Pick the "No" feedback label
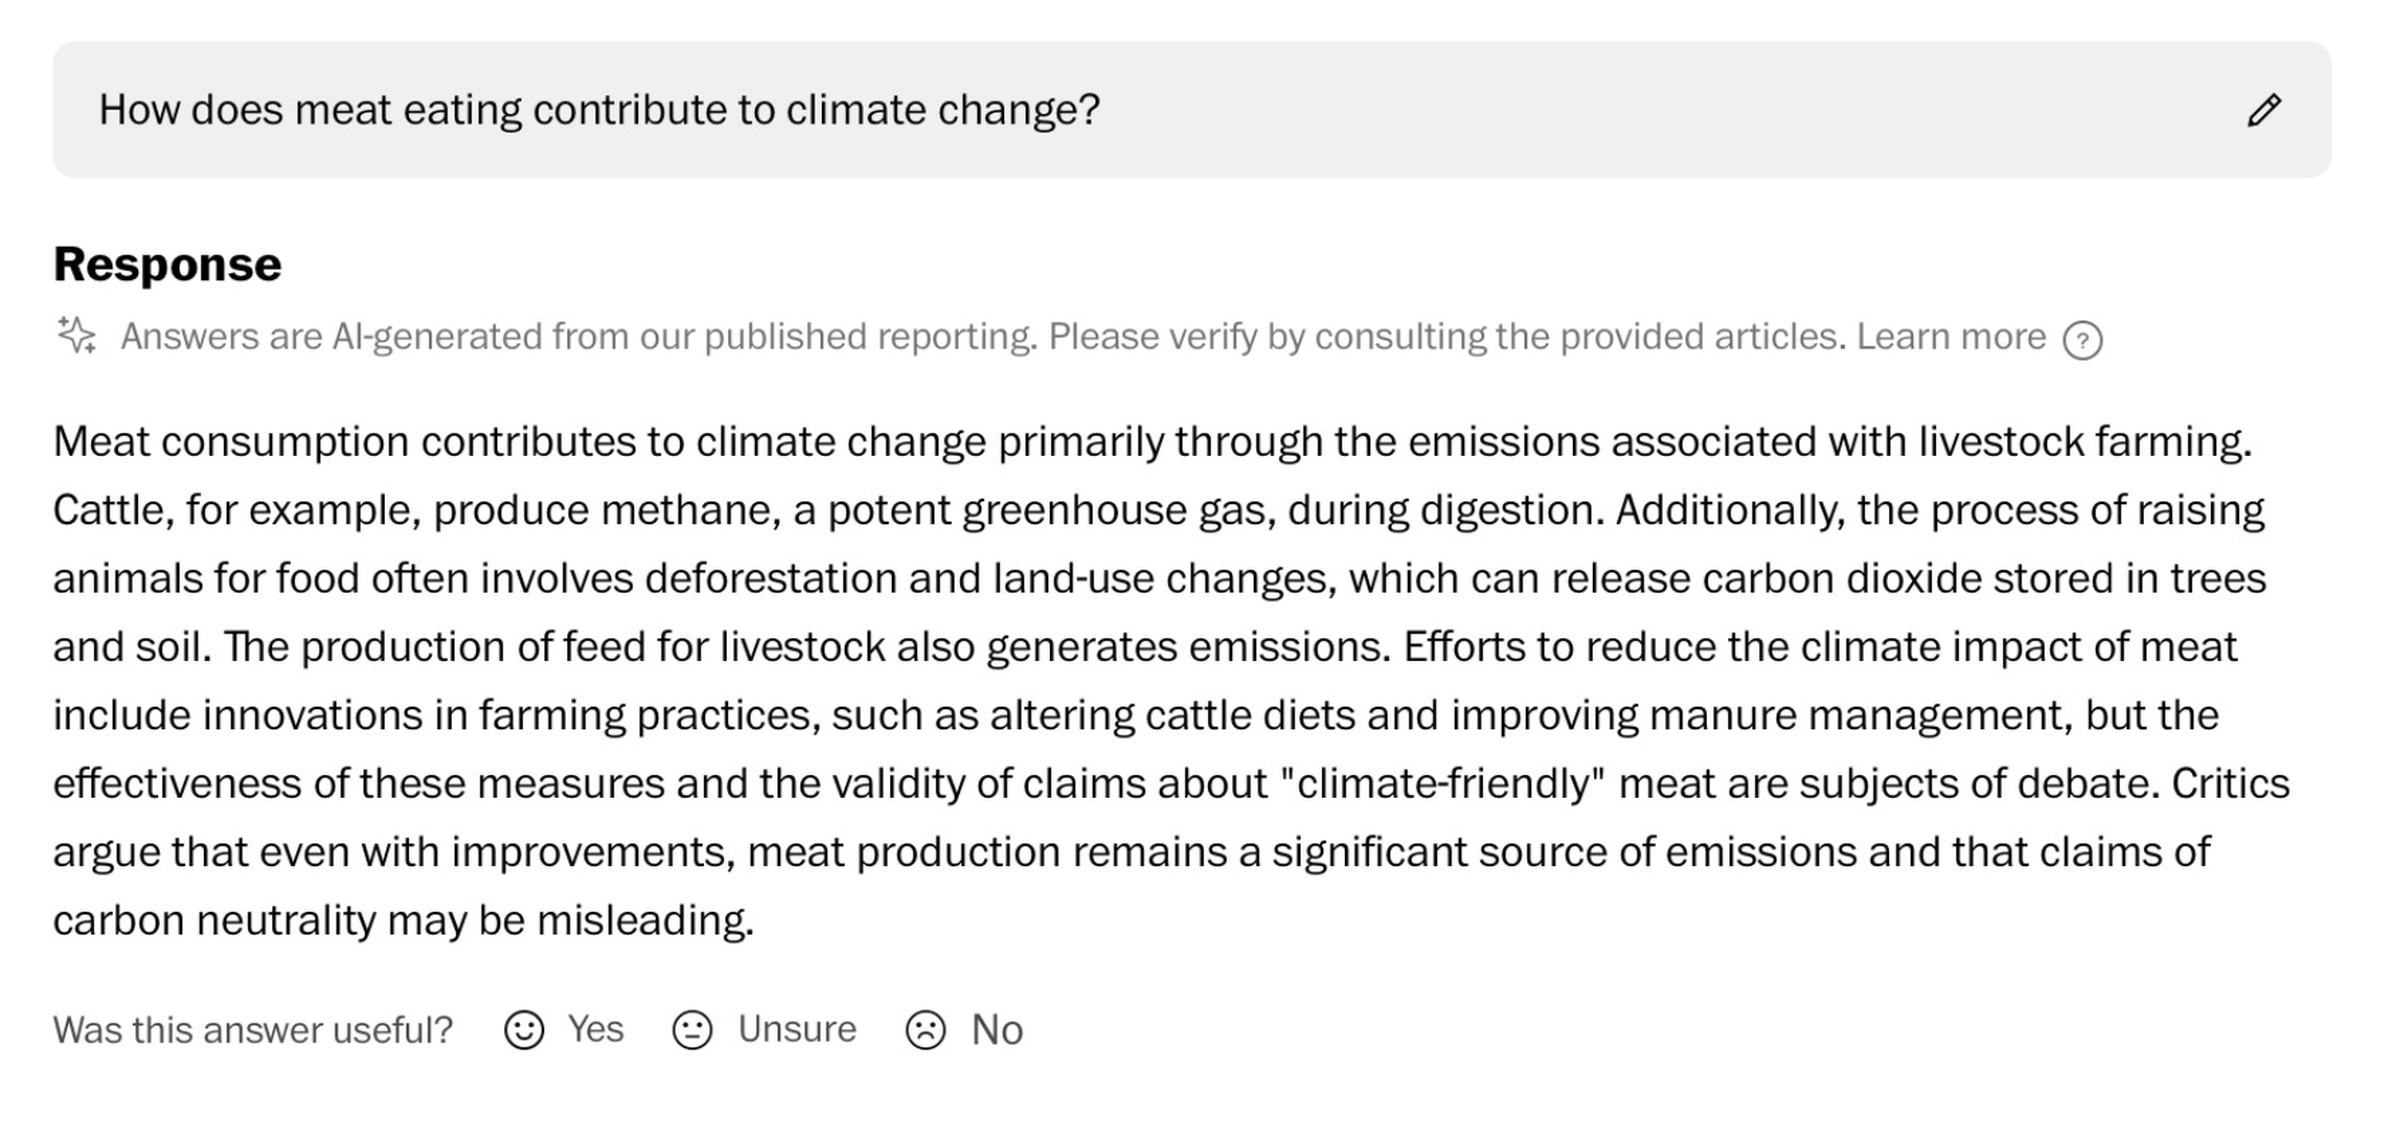This screenshot has width=2400, height=1137. click(x=997, y=1030)
